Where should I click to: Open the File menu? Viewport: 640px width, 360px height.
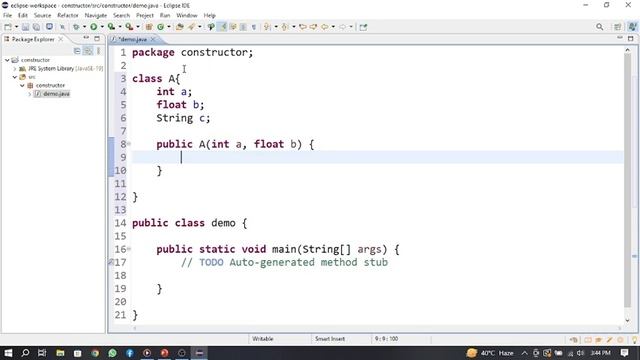click(7, 16)
